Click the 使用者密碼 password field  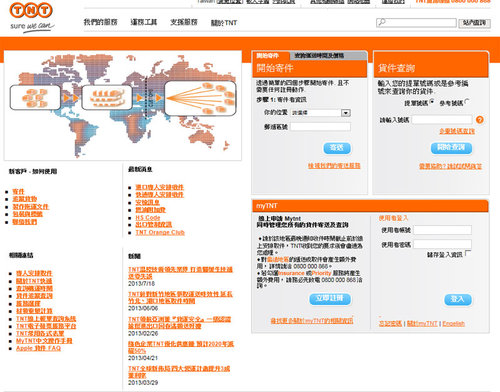tap(442, 244)
